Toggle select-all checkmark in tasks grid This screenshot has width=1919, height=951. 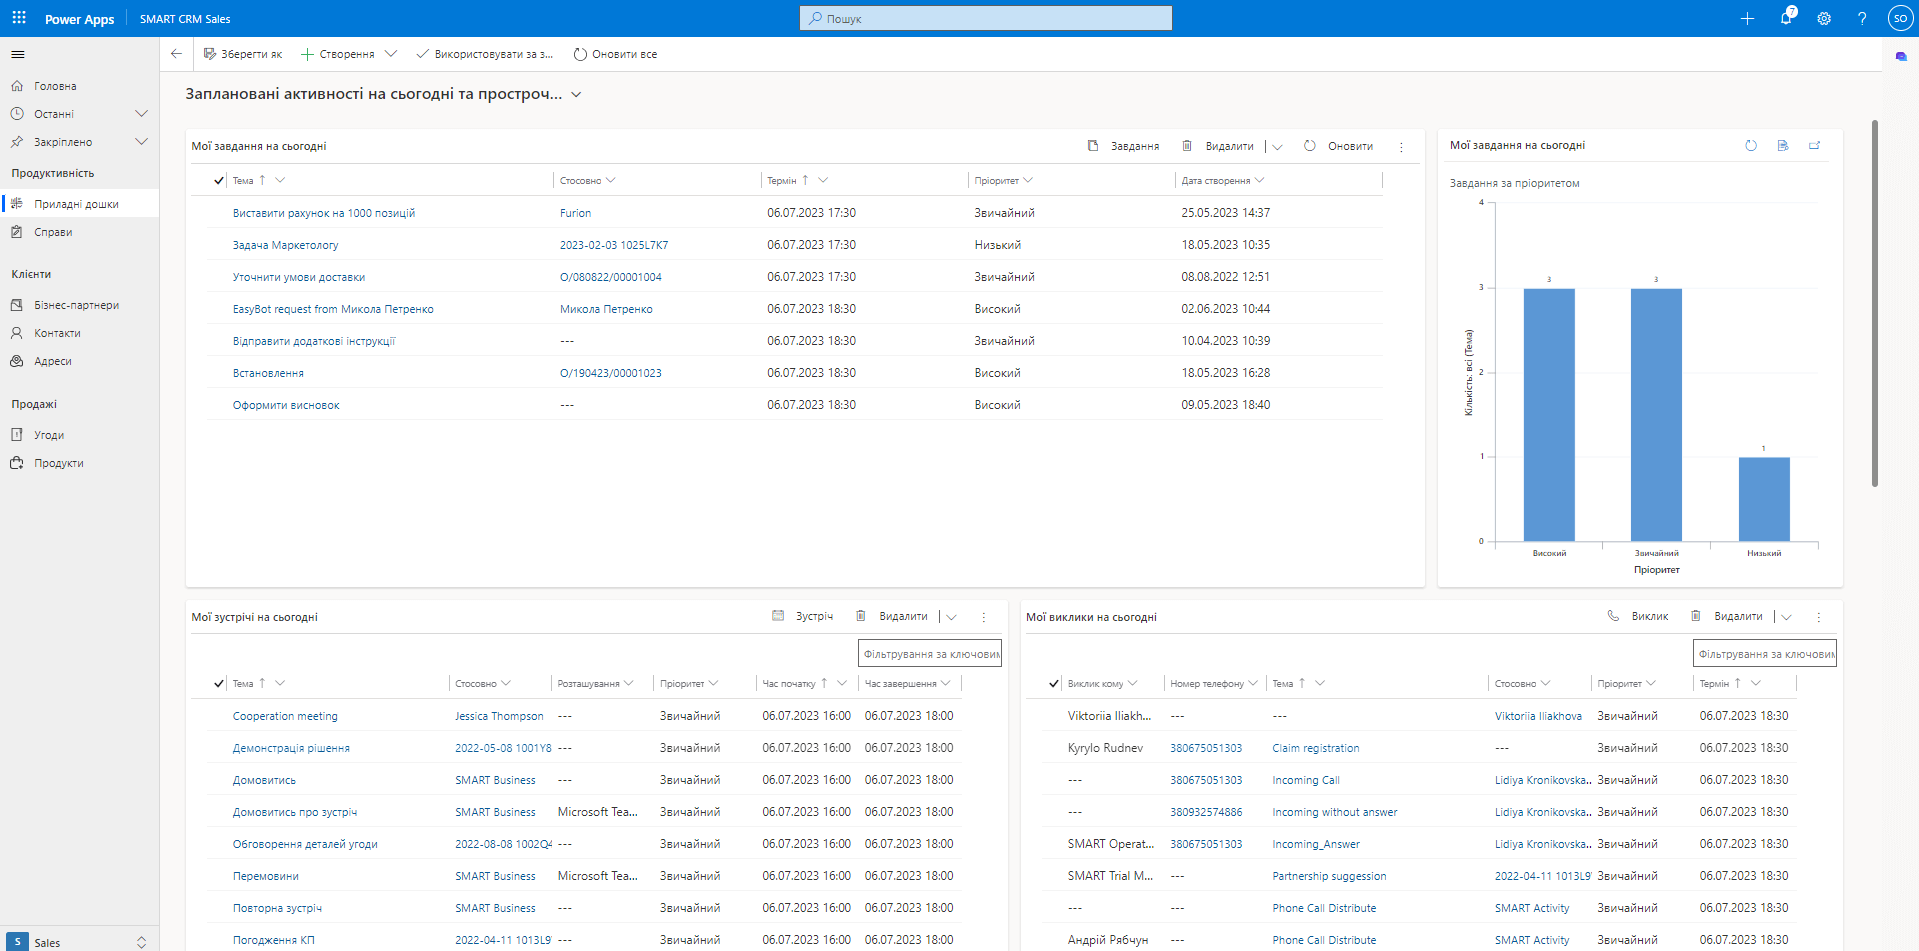pyautogui.click(x=219, y=181)
